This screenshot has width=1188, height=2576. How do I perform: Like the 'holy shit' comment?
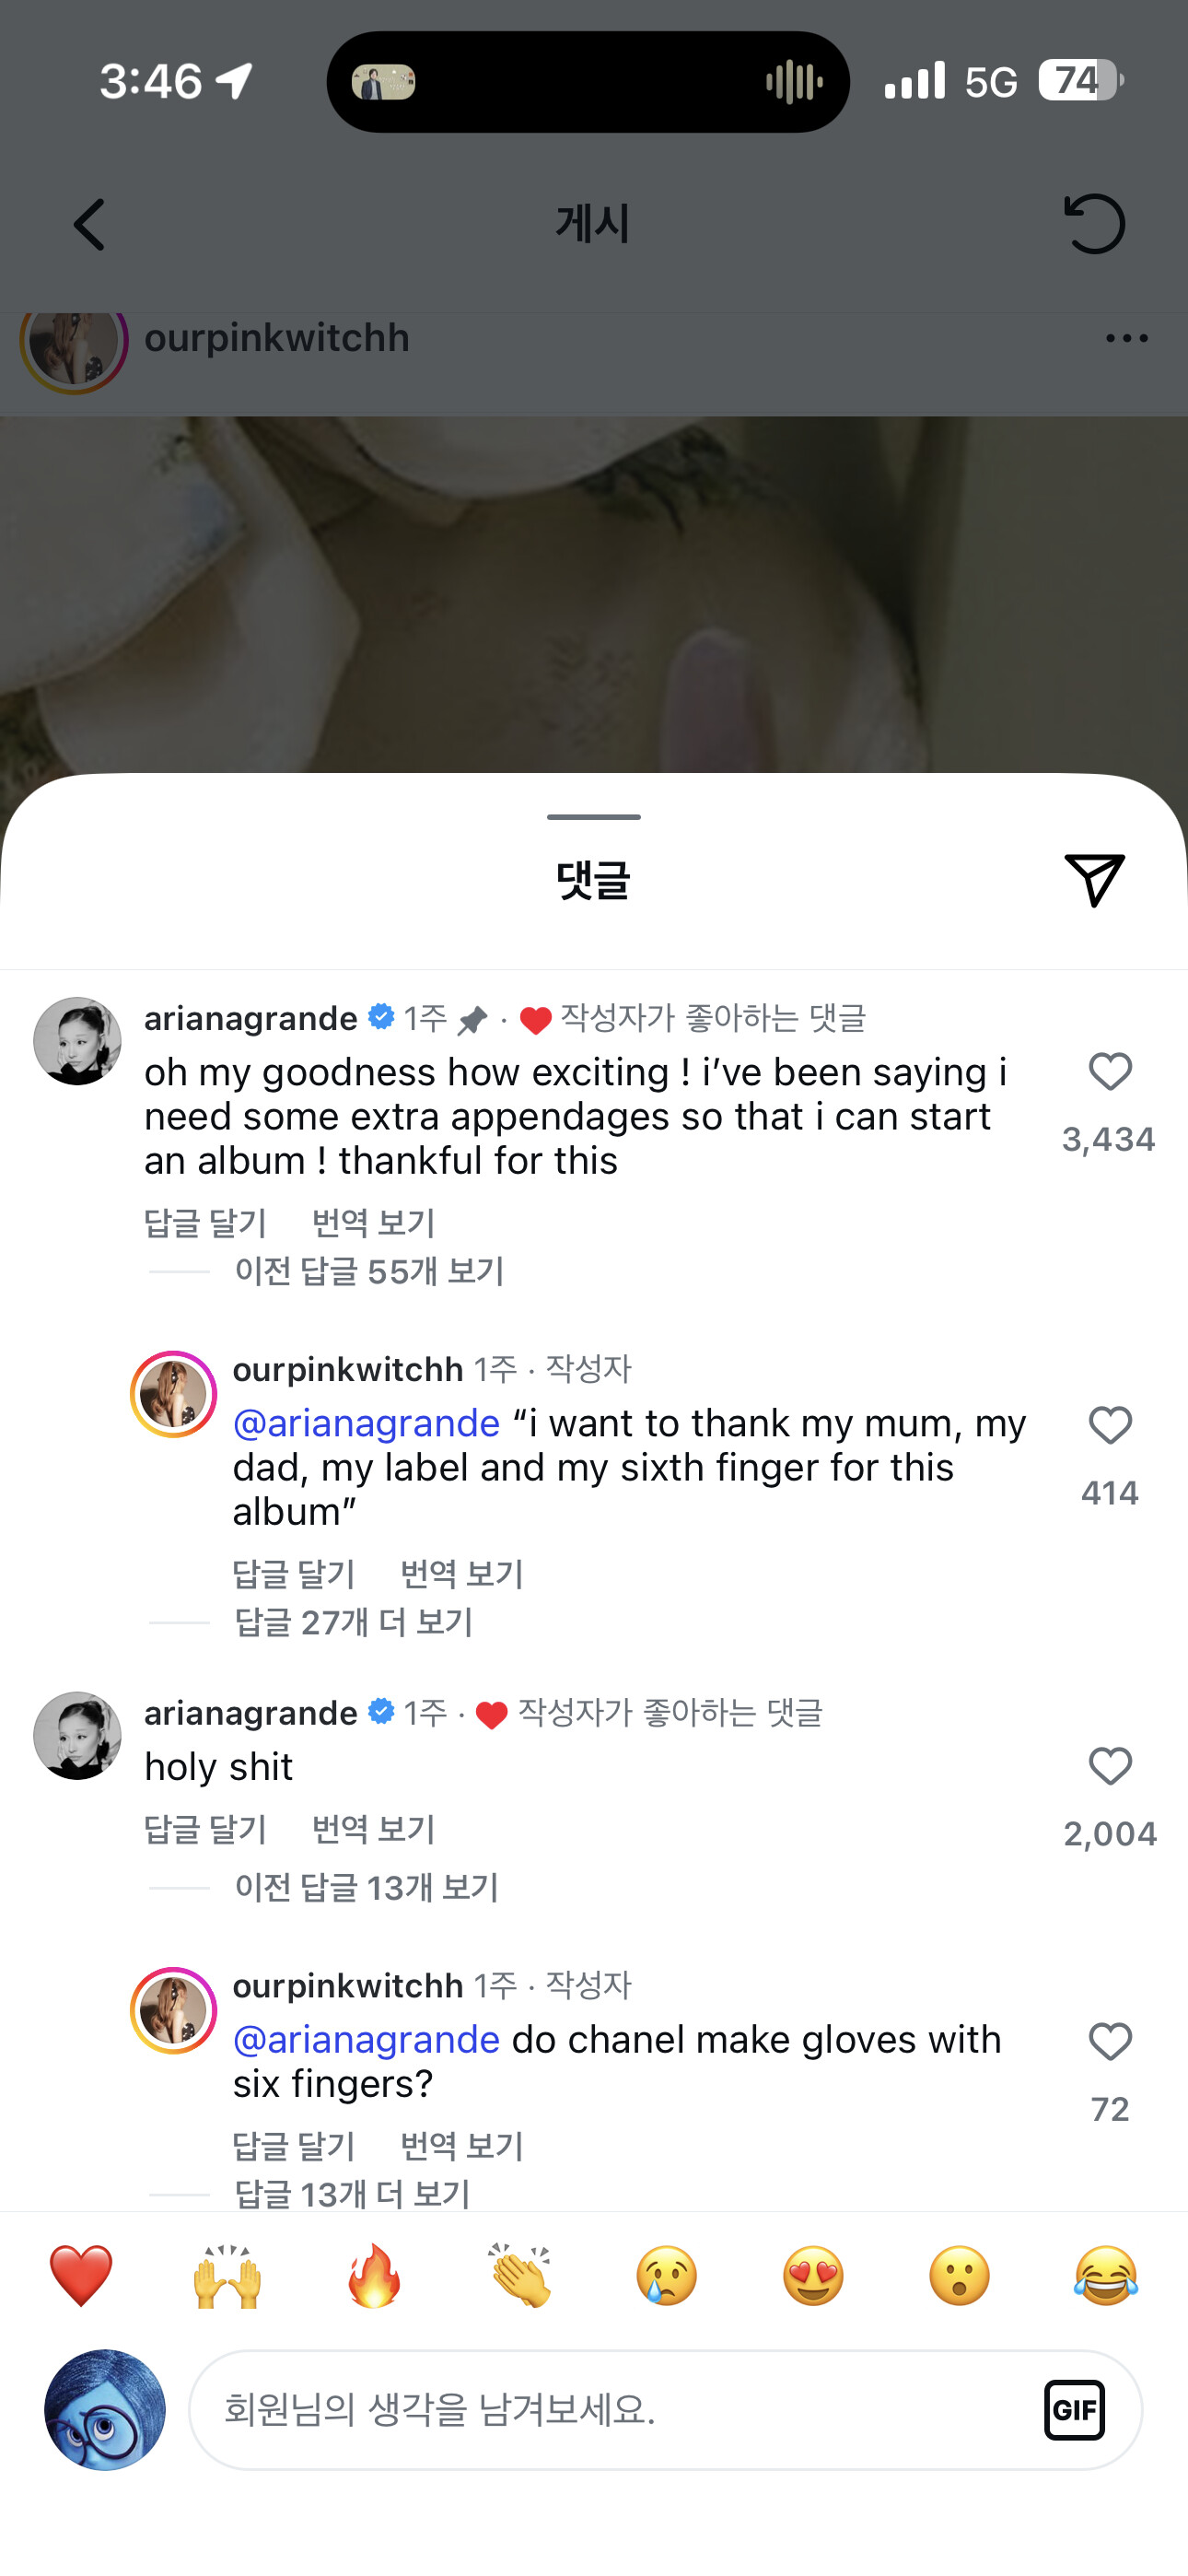(x=1109, y=1767)
